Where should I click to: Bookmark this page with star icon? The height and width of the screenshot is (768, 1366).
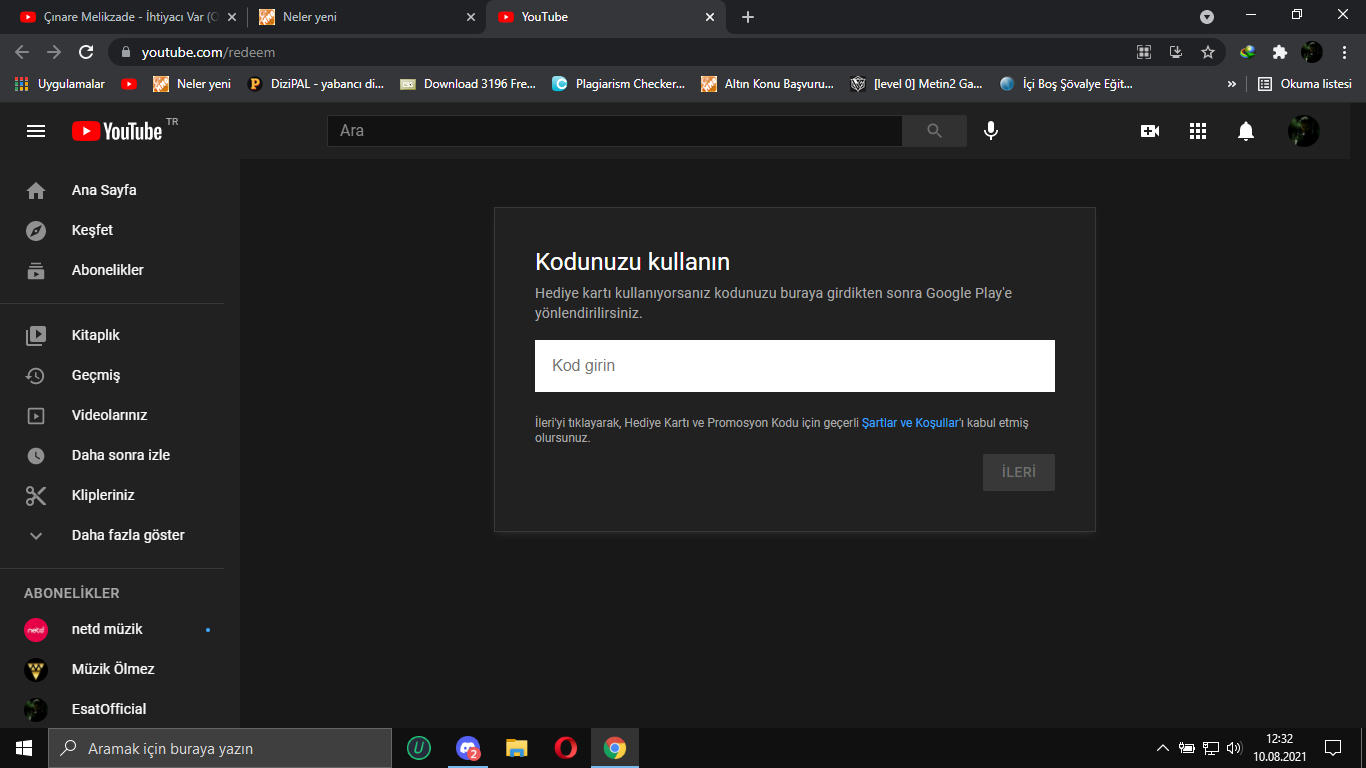click(x=1208, y=52)
